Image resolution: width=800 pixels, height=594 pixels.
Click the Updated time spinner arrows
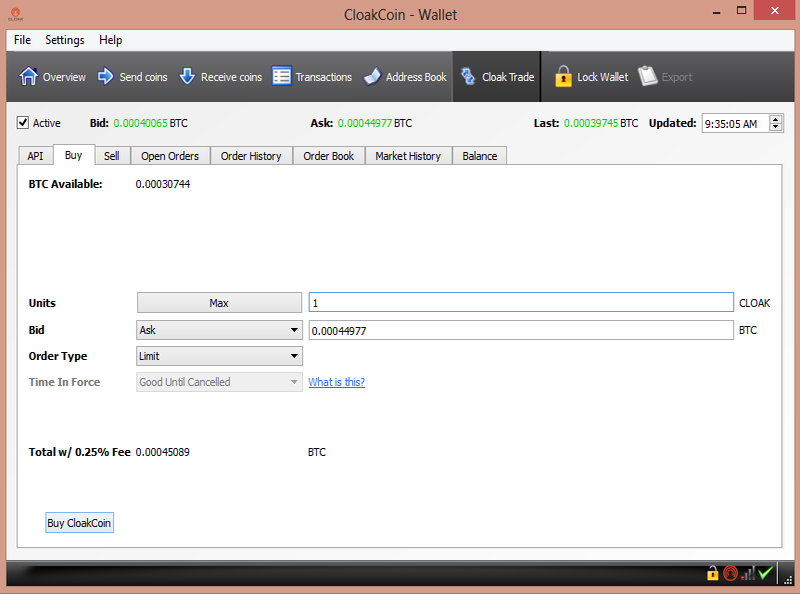tap(777, 124)
